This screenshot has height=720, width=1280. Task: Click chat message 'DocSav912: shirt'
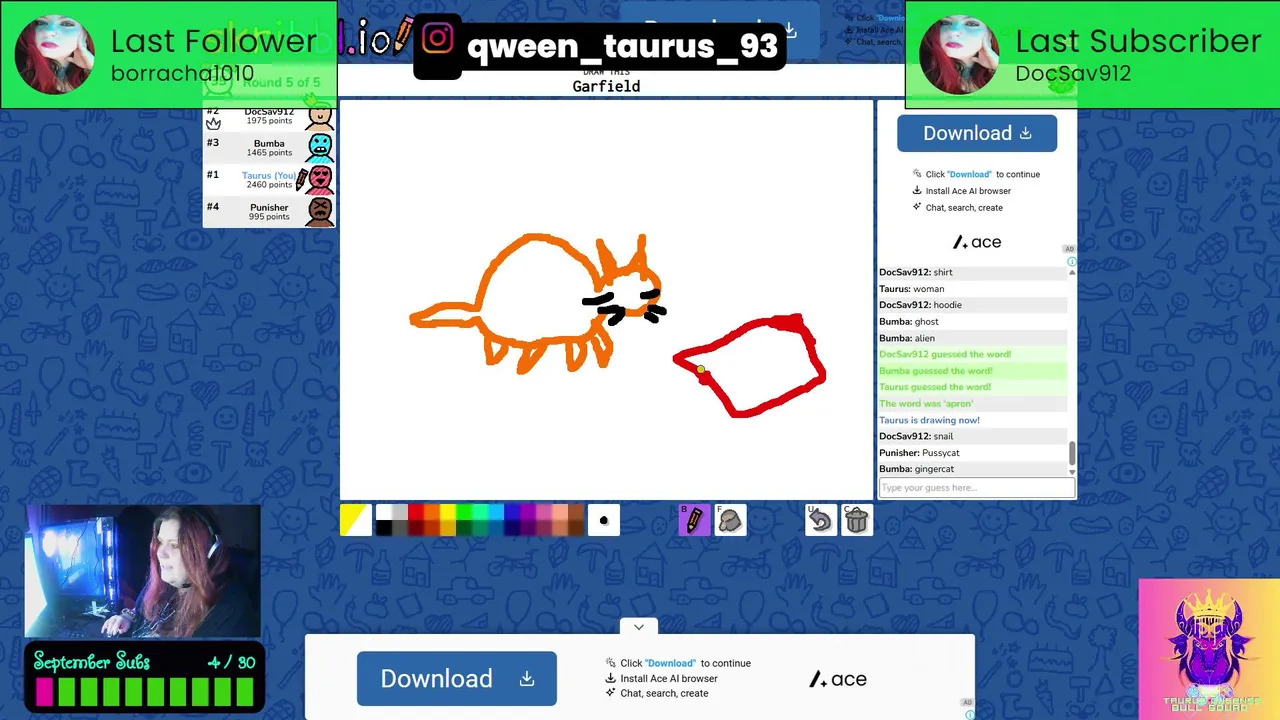(916, 272)
